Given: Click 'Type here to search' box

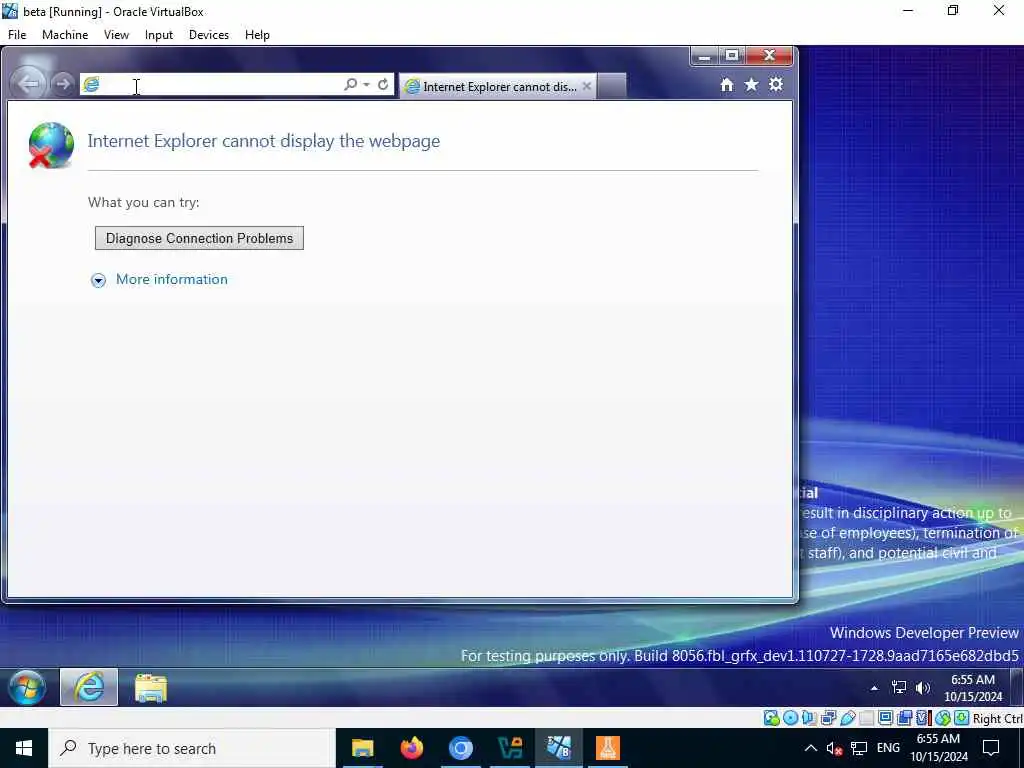Looking at the screenshot, I should click(x=192, y=748).
